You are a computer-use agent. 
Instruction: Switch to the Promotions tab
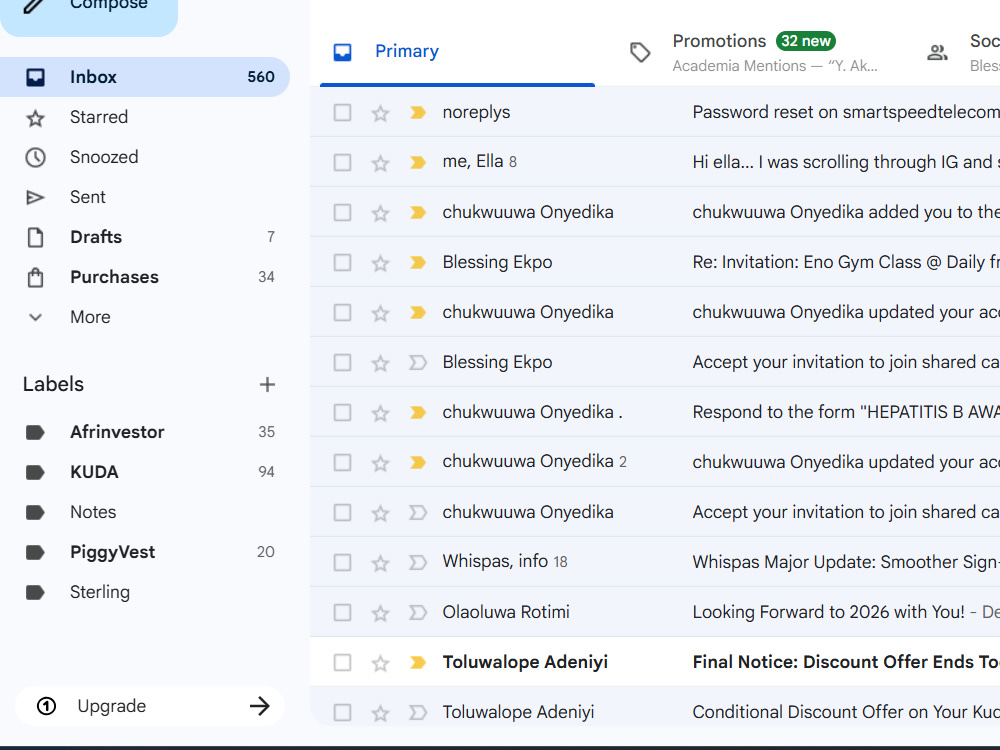point(756,52)
